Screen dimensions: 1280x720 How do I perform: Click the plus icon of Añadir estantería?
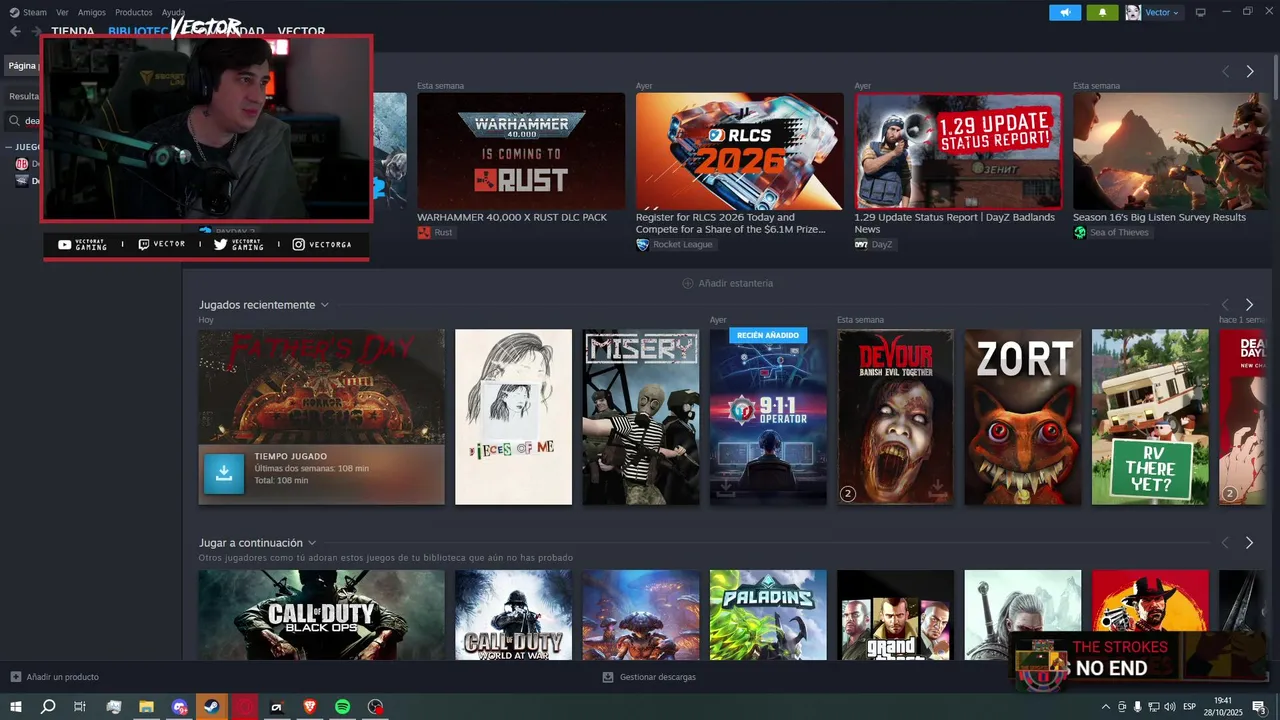688,283
